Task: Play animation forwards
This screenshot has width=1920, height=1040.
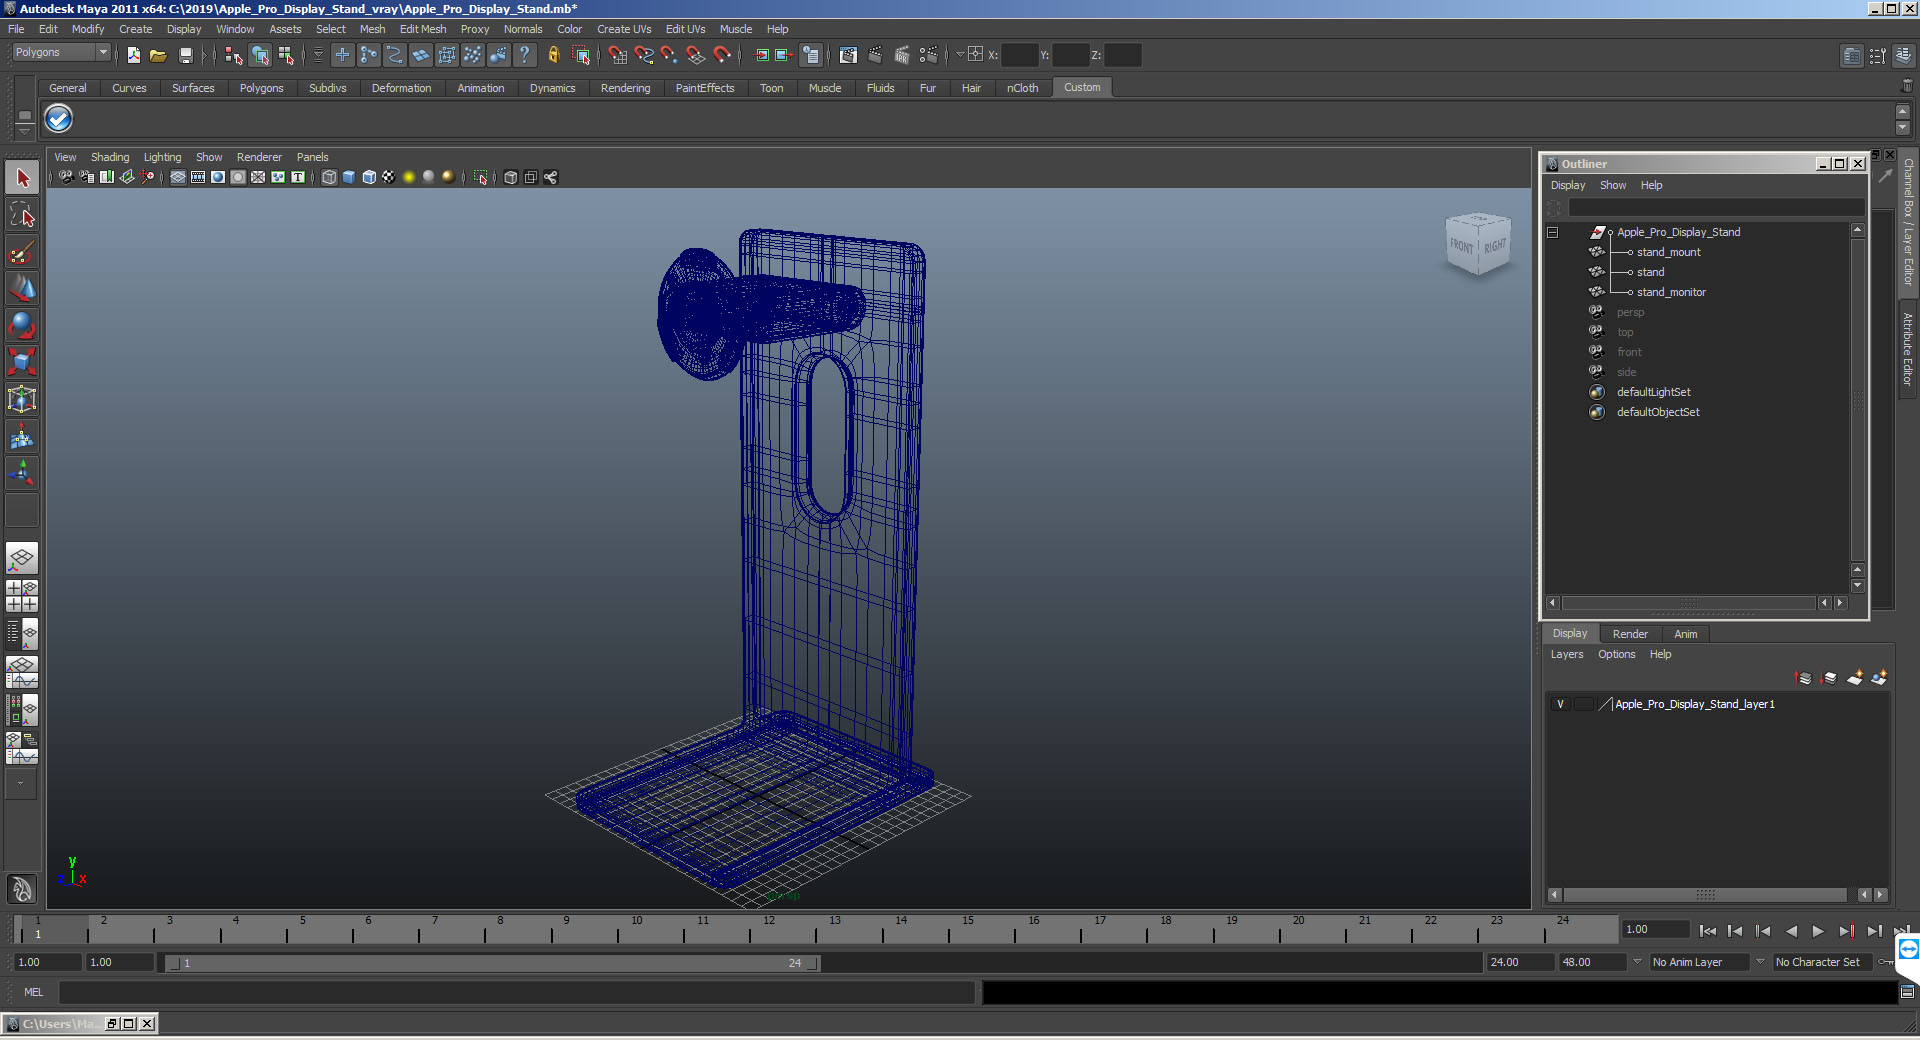Action: pyautogui.click(x=1818, y=931)
